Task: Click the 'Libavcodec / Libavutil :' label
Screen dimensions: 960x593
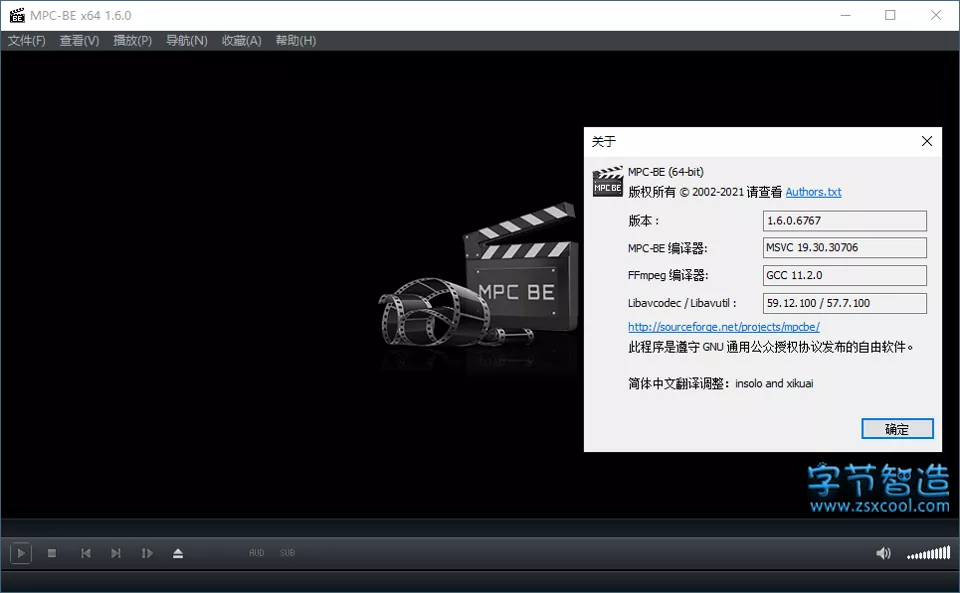Action: [682, 303]
